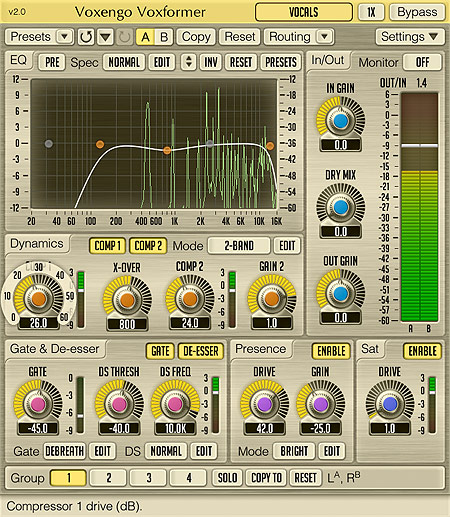The height and width of the screenshot is (517, 450).
Task: Select the A state
Action: [145, 37]
